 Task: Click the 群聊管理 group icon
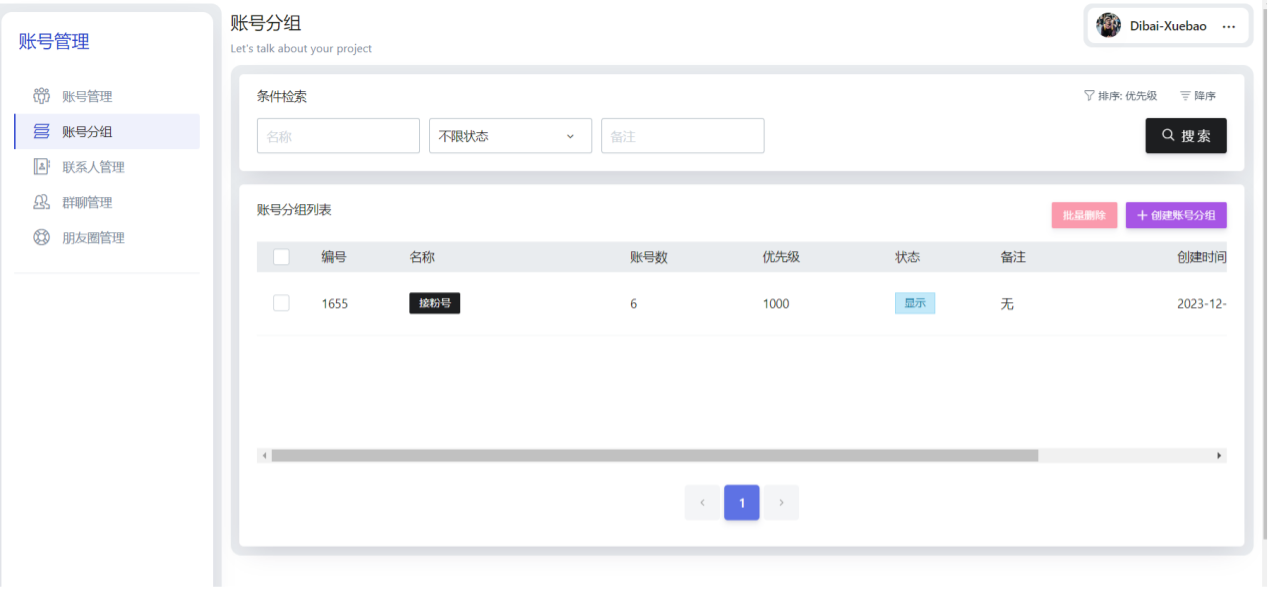click(42, 202)
